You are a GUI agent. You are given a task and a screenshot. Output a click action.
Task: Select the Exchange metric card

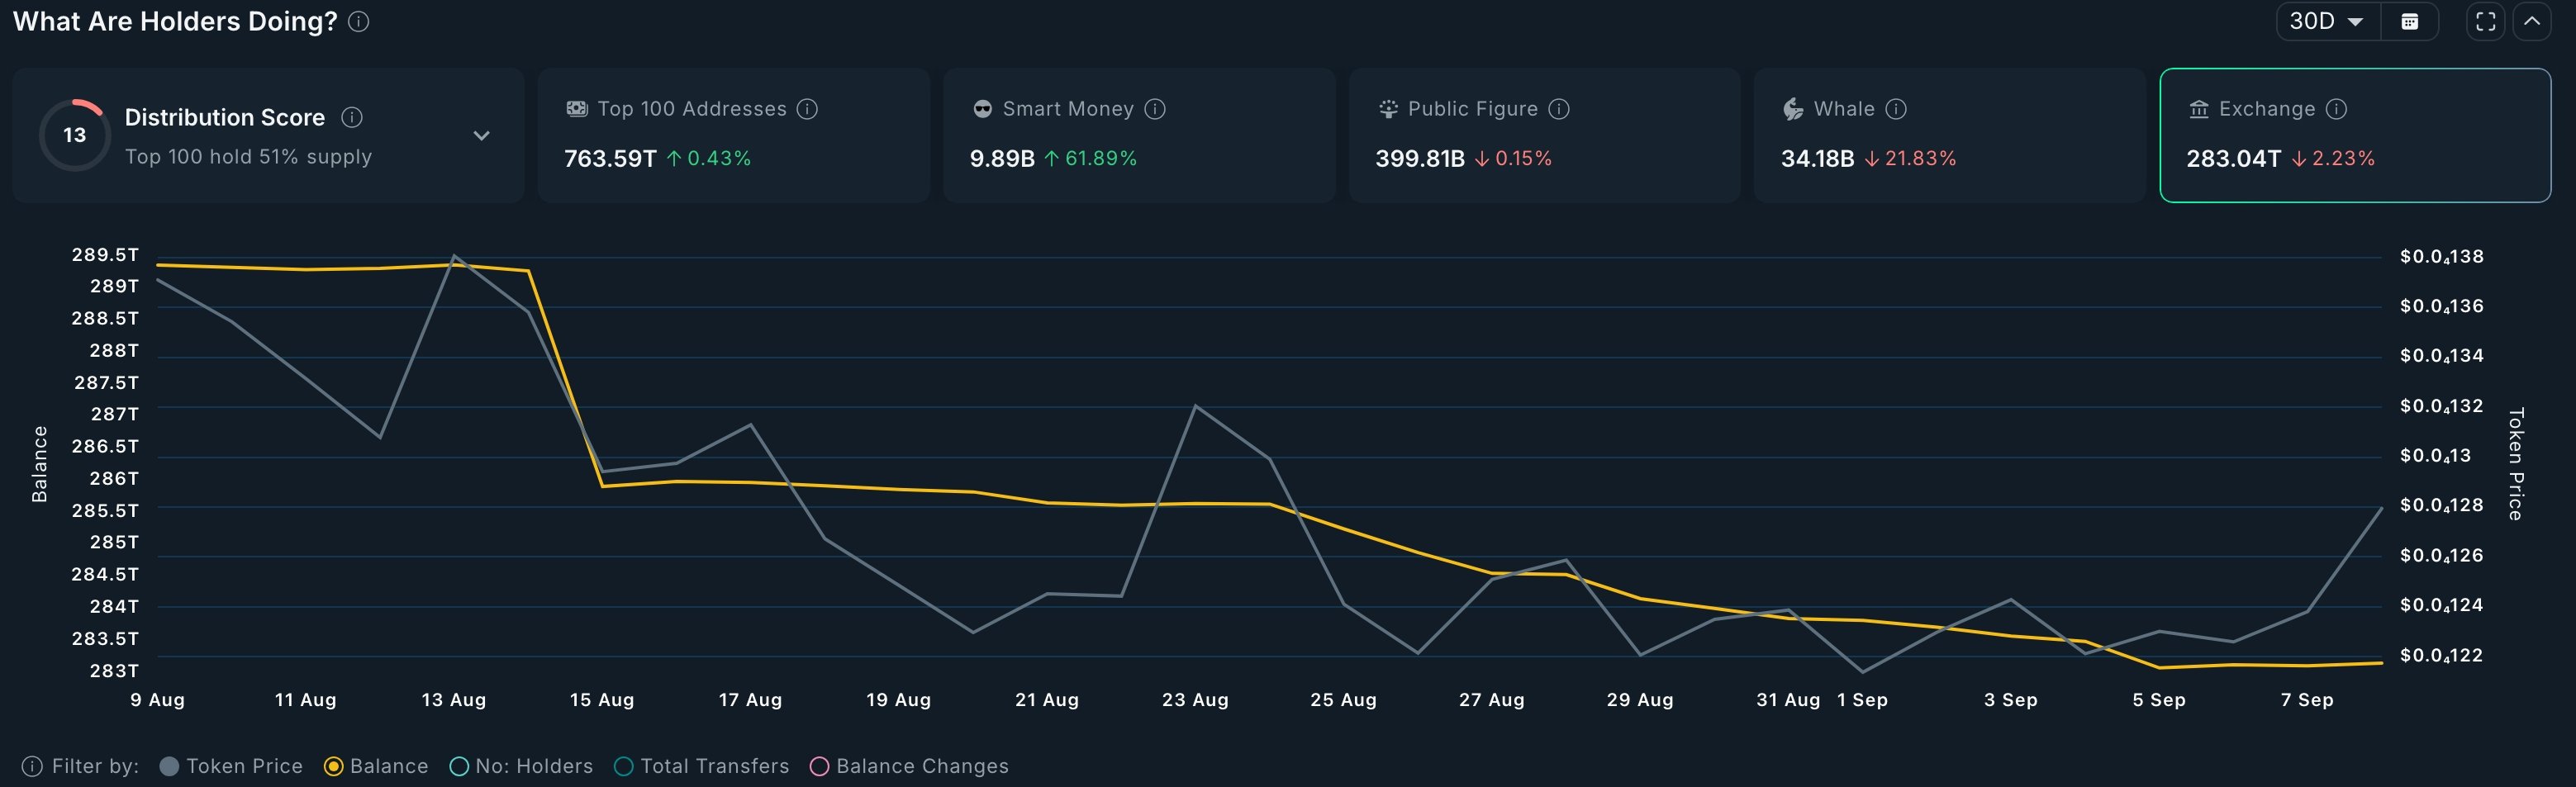click(2355, 135)
